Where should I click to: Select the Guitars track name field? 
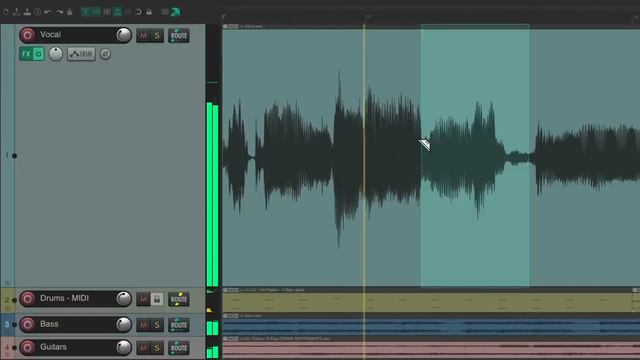[x=76, y=347]
